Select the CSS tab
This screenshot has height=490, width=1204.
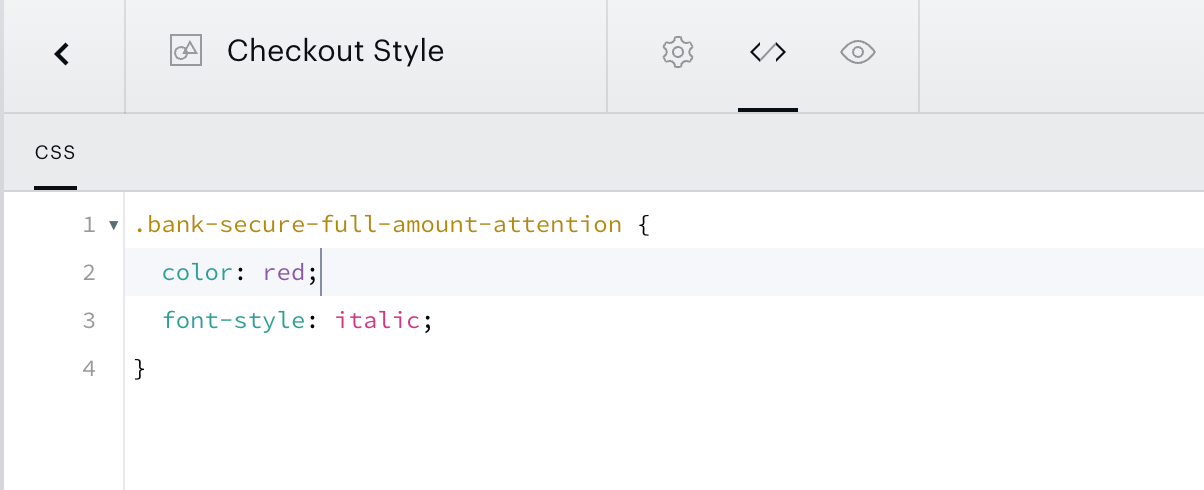point(55,153)
